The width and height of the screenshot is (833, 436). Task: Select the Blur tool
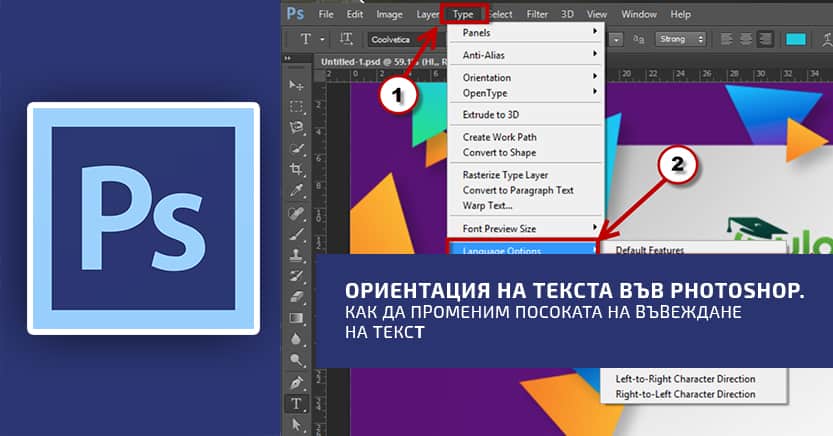pos(296,339)
